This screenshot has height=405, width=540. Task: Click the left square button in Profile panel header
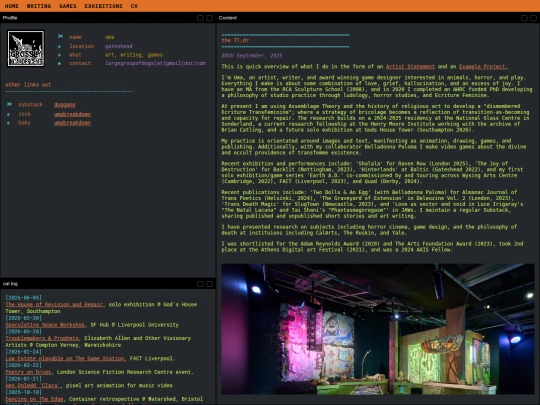point(200,18)
